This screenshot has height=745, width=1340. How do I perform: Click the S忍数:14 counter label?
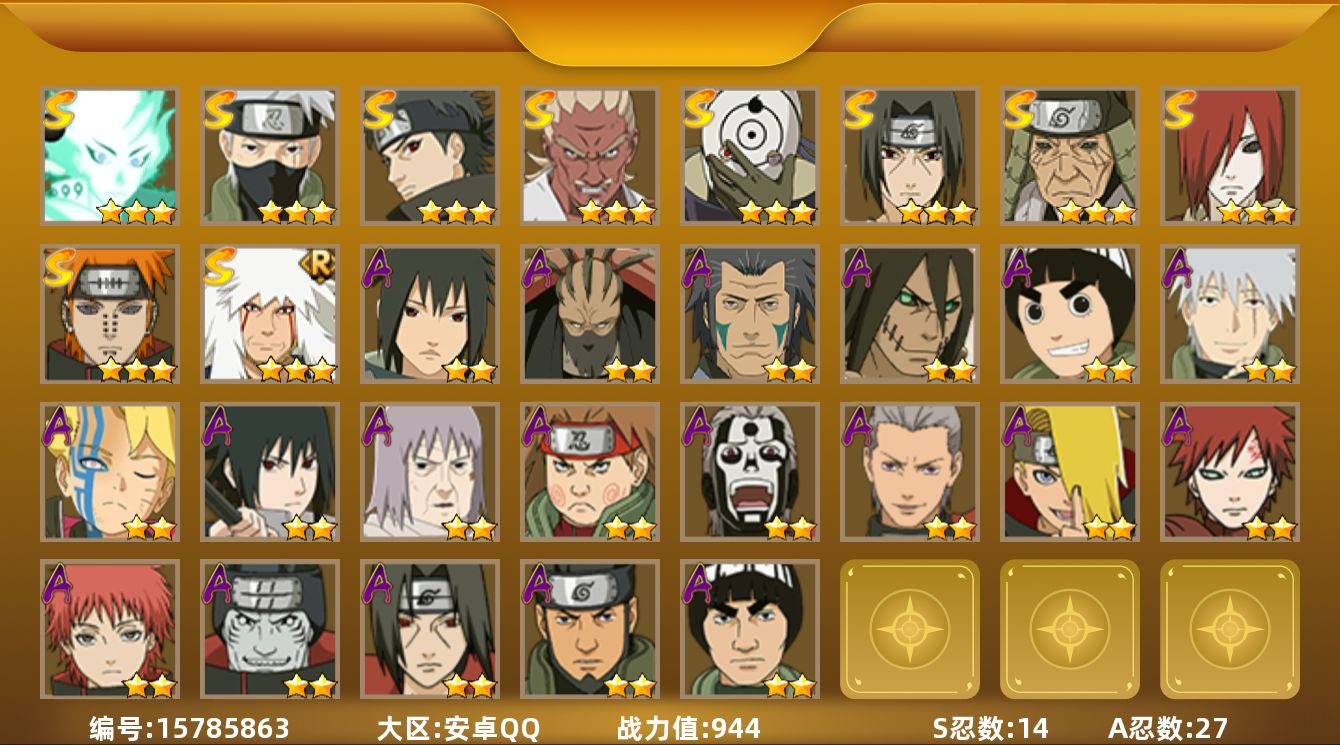[990, 728]
